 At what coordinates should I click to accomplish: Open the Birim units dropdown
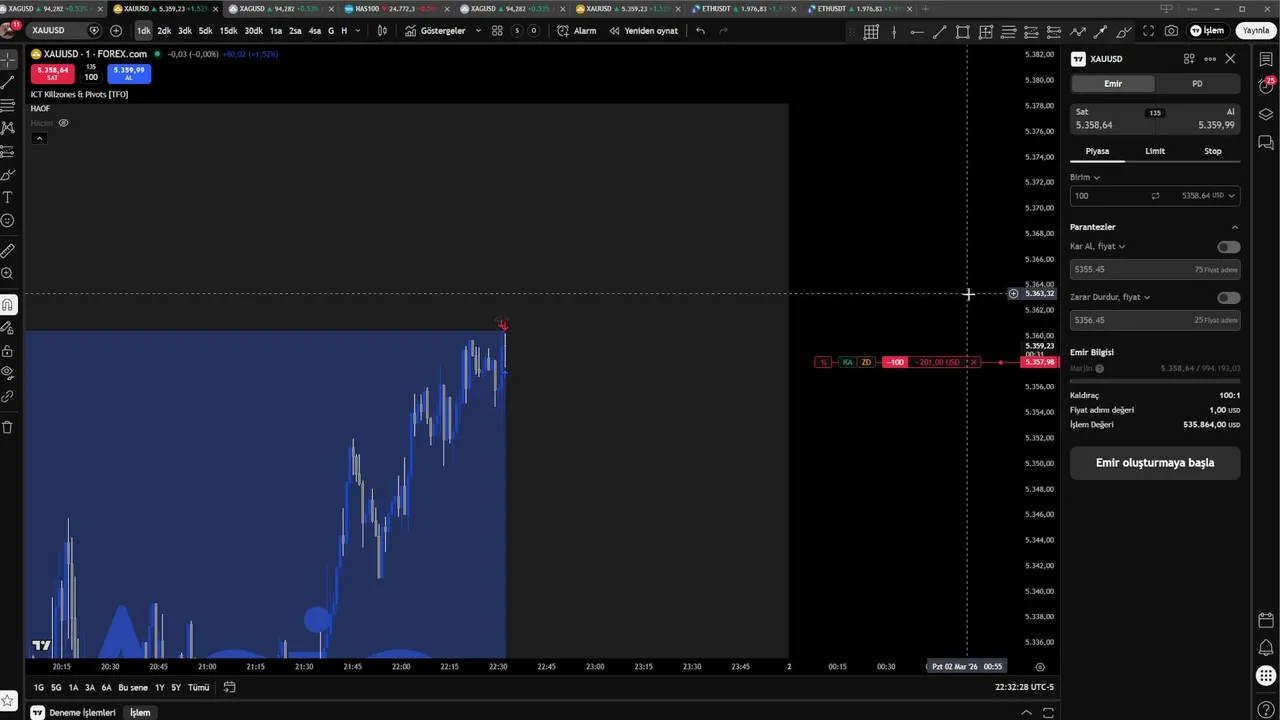[1085, 177]
